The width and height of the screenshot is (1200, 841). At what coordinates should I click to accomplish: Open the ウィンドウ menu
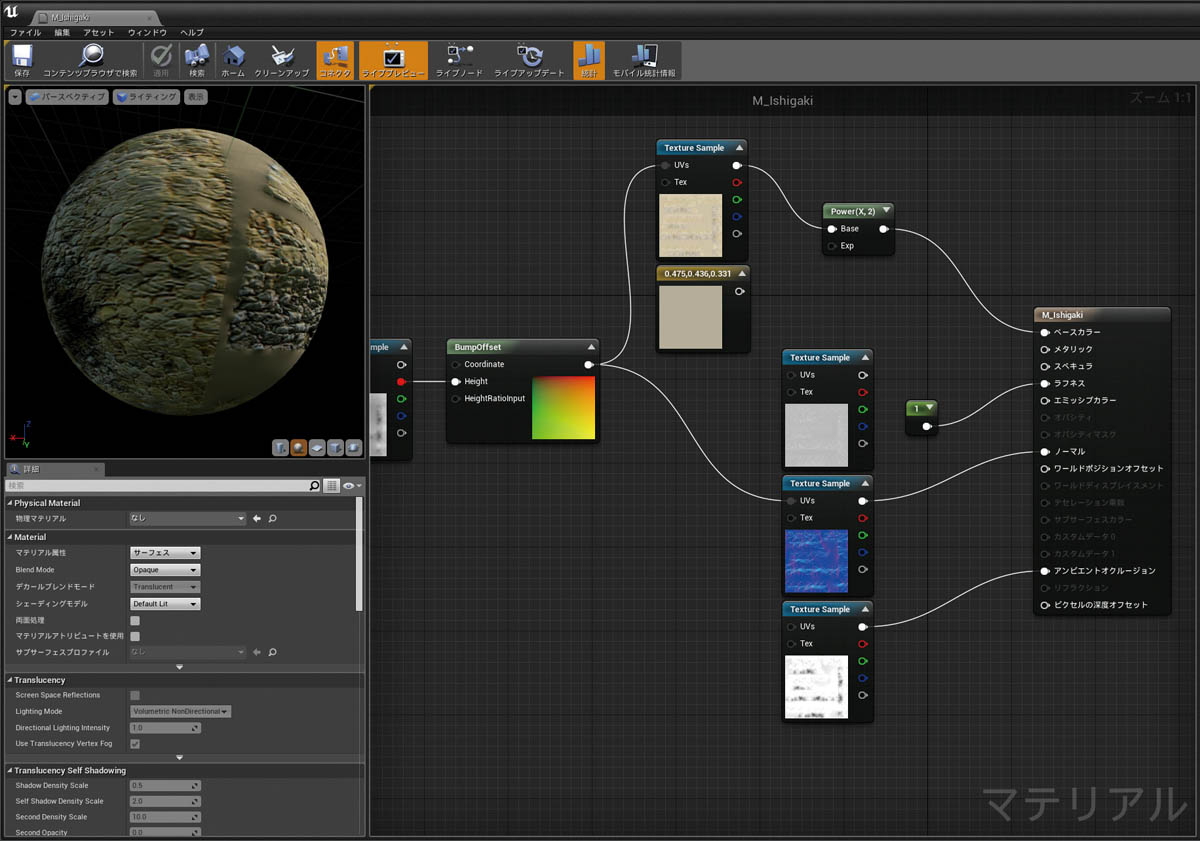(150, 31)
